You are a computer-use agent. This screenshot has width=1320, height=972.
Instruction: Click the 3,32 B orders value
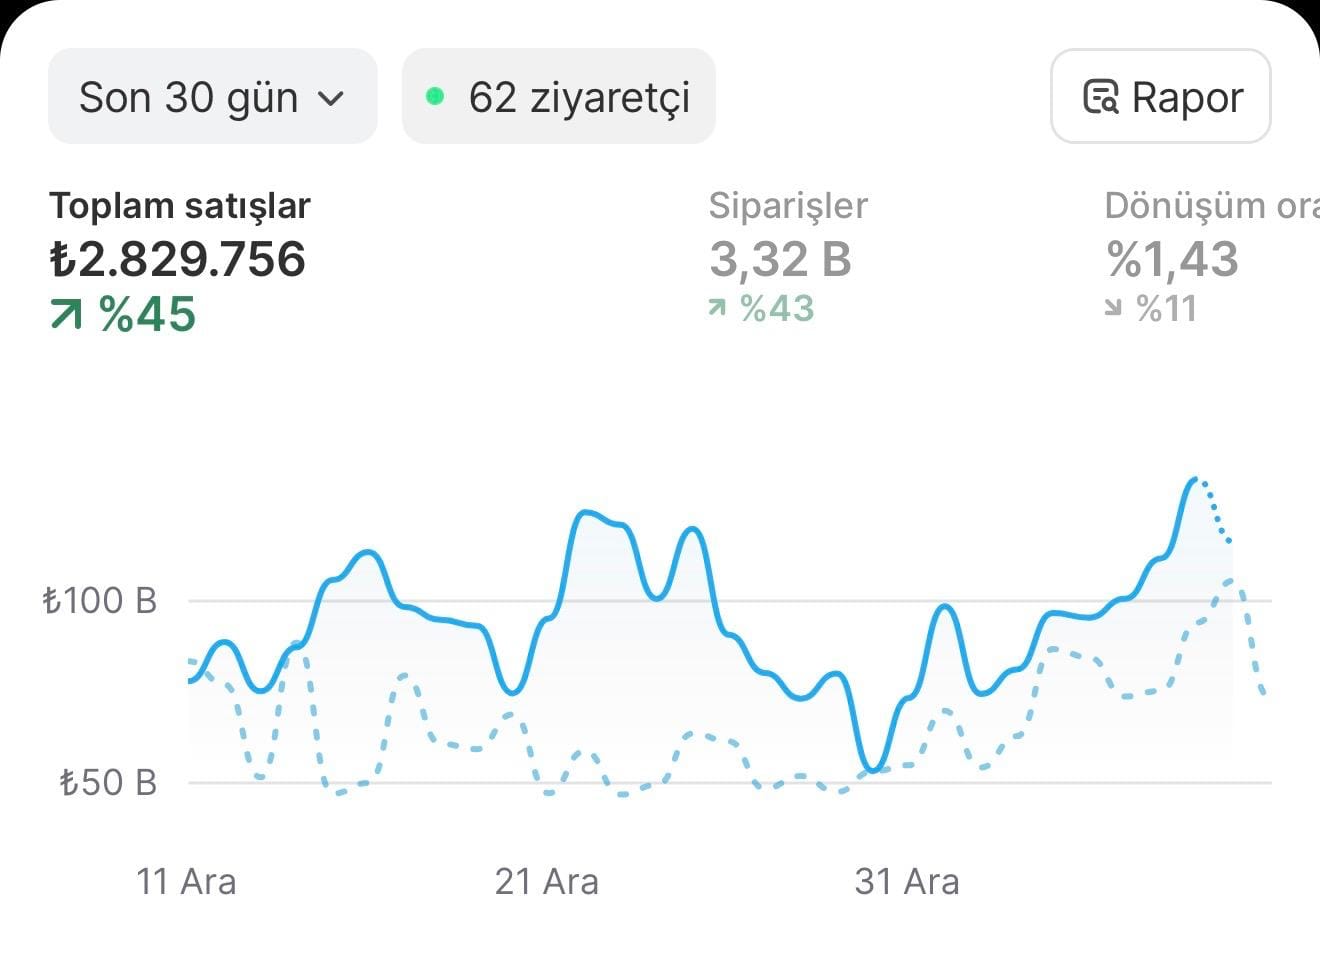[x=780, y=259]
